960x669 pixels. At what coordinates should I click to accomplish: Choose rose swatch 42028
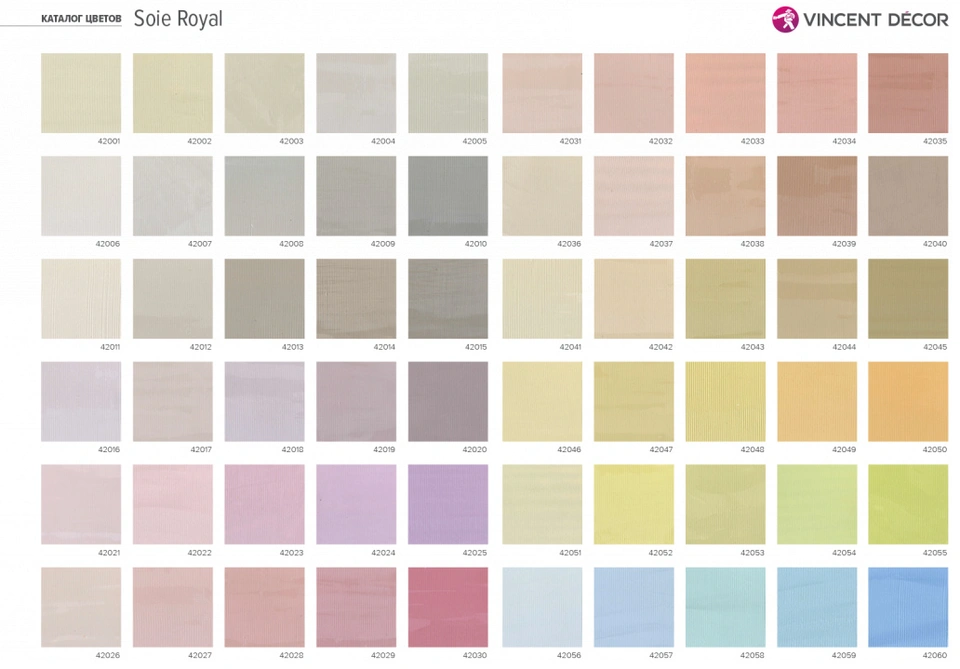tap(264, 607)
